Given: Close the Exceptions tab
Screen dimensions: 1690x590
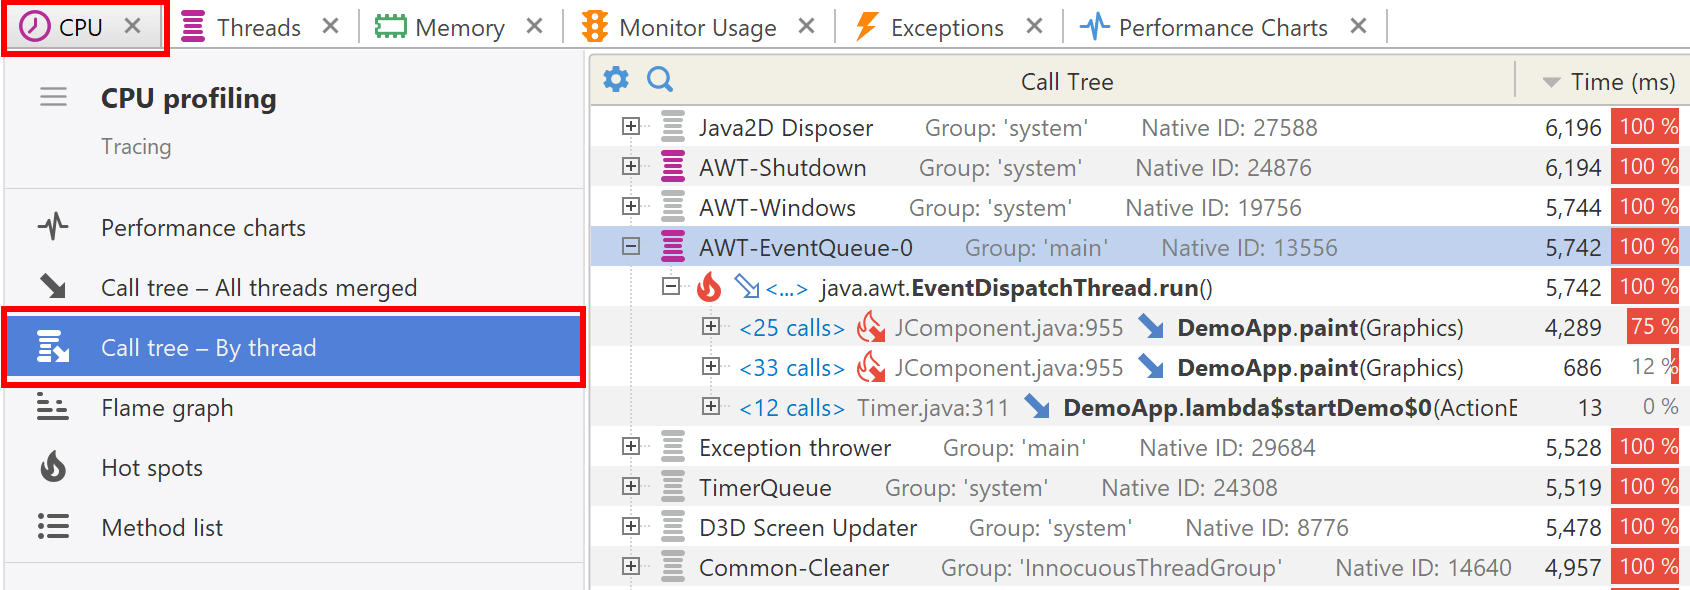Looking at the screenshot, I should coord(1035,27).
